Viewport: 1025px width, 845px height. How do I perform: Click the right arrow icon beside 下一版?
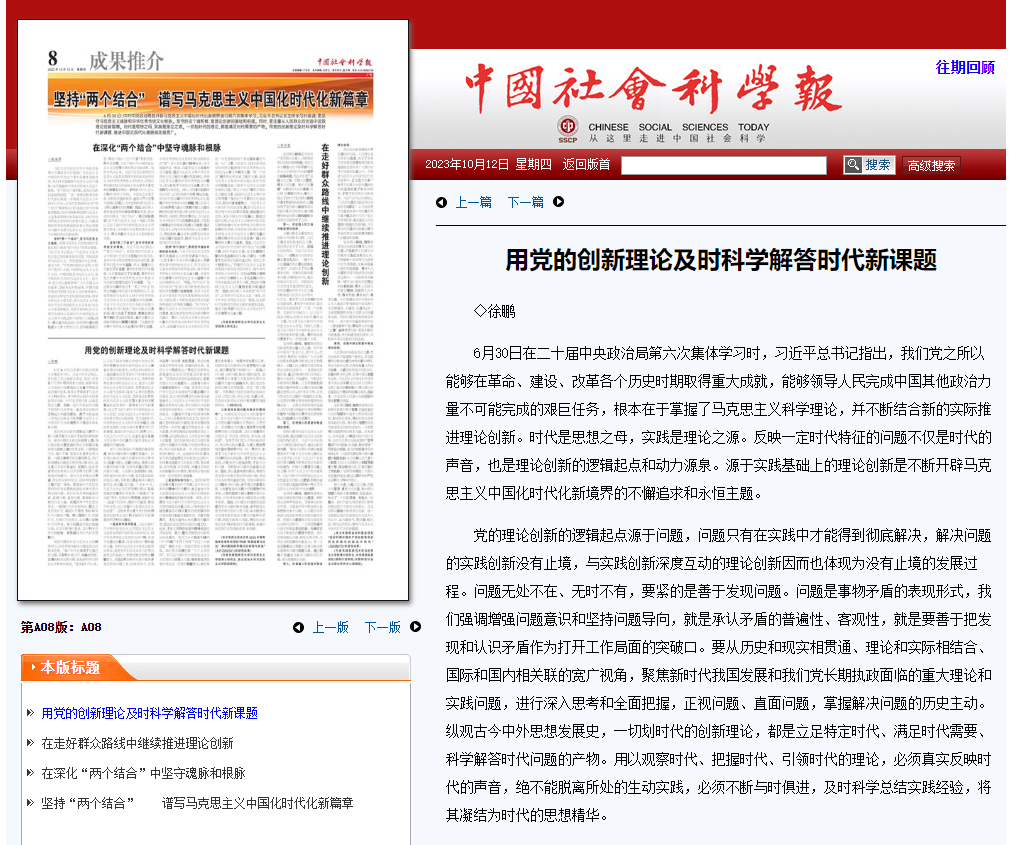click(416, 627)
